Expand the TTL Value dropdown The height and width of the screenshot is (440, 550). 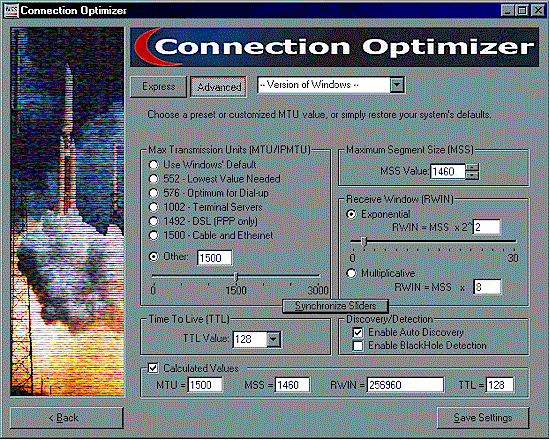(273, 339)
